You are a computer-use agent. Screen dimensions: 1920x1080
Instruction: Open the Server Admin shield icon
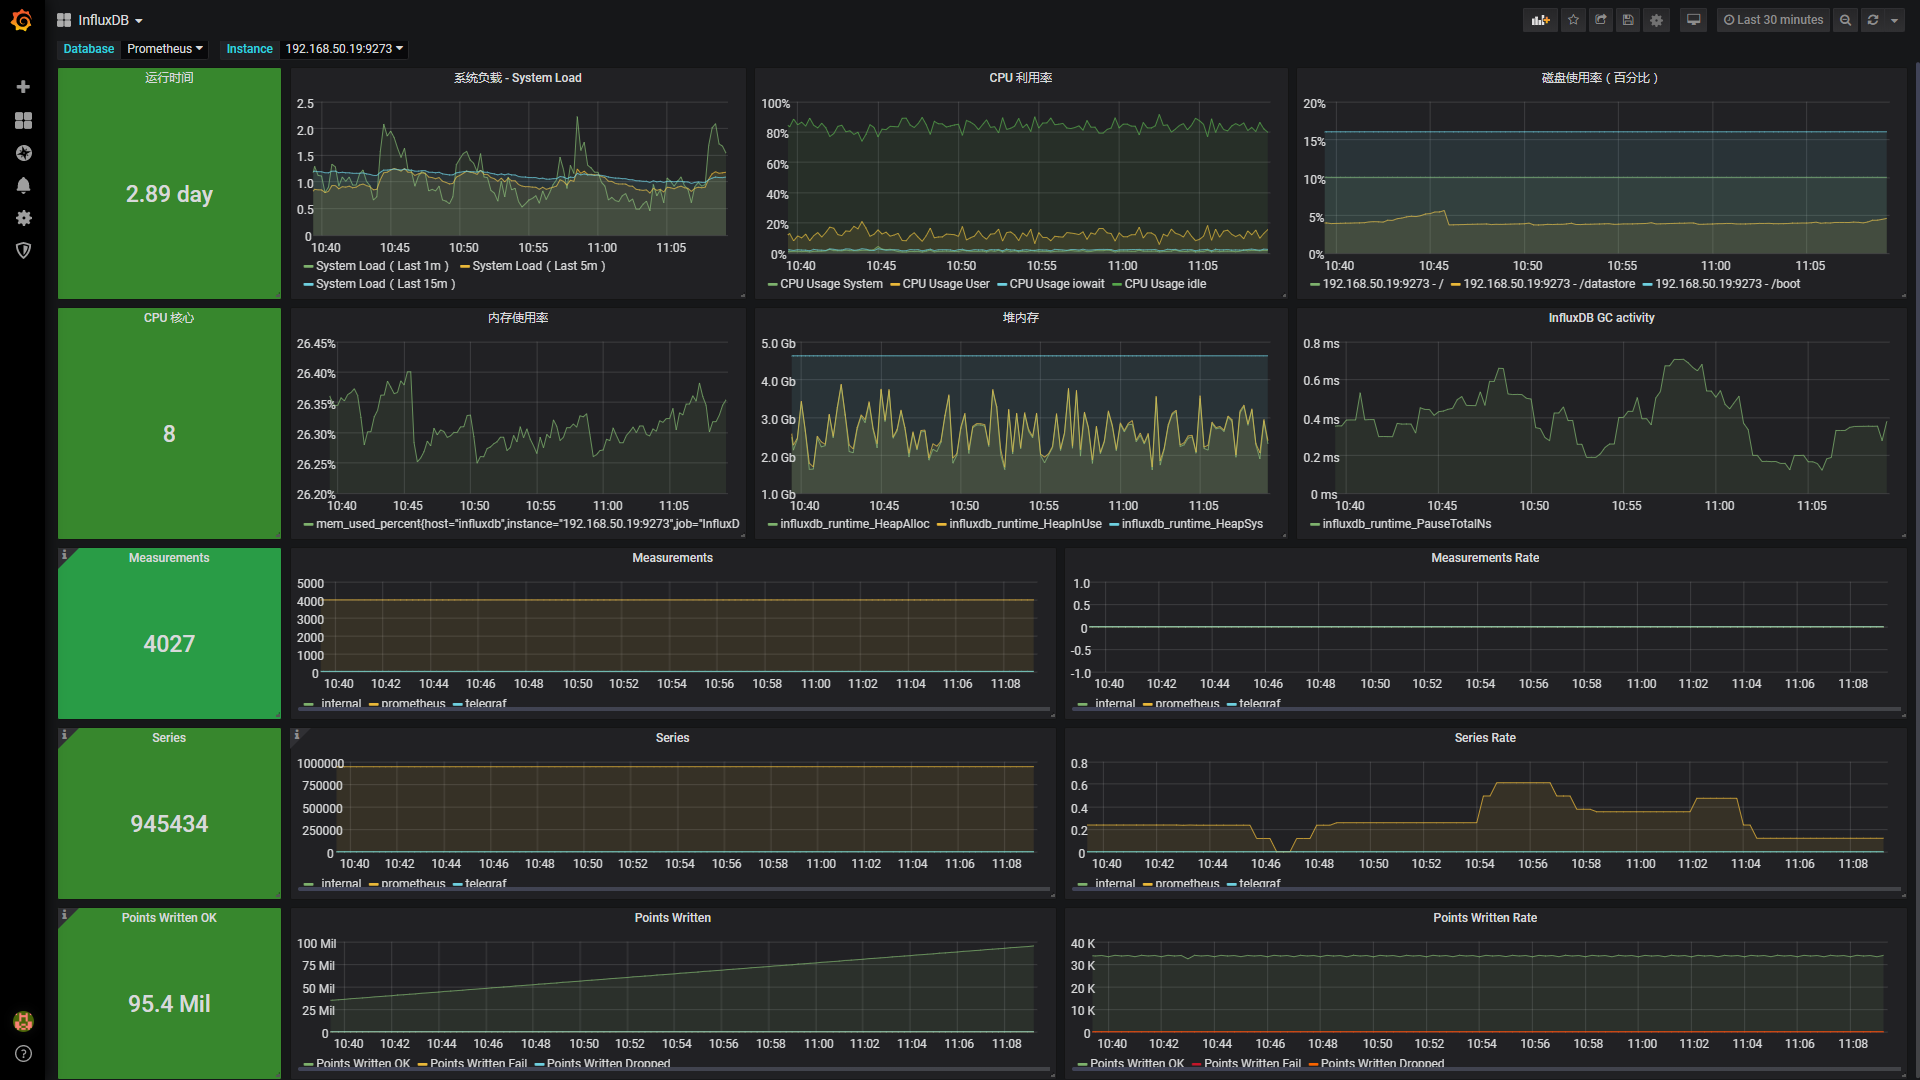pyautogui.click(x=23, y=250)
